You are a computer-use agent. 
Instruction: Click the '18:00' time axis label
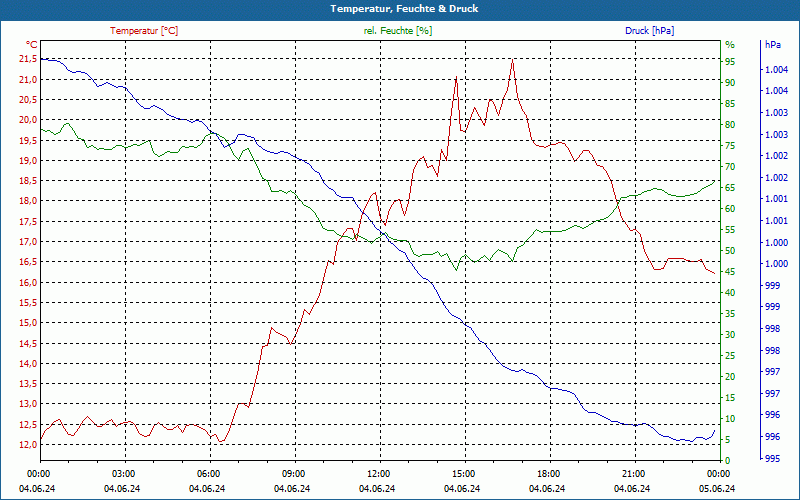coord(547,473)
